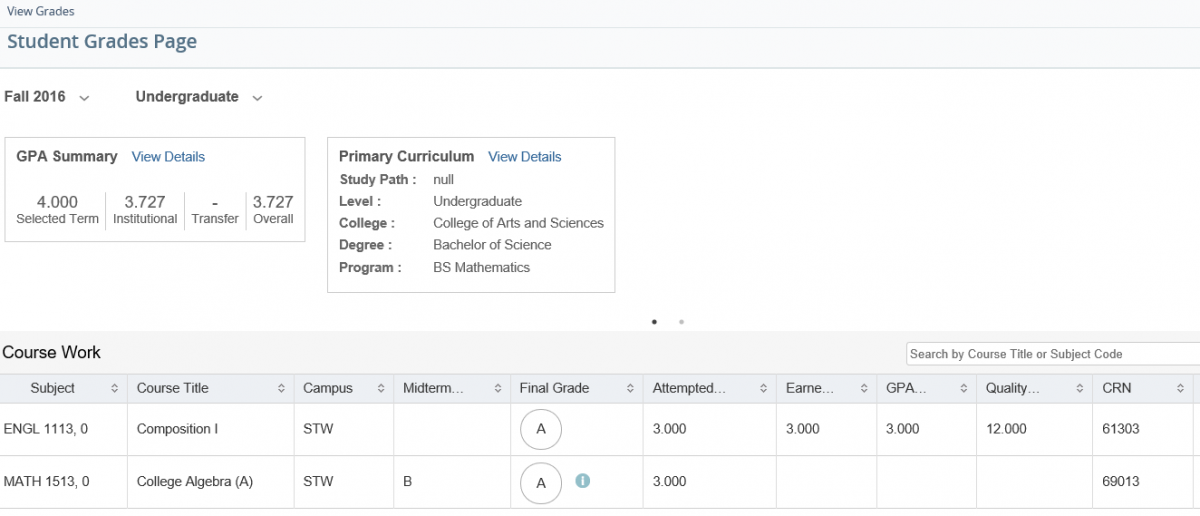Sort by Attempted hours column arrows

click(x=763, y=388)
